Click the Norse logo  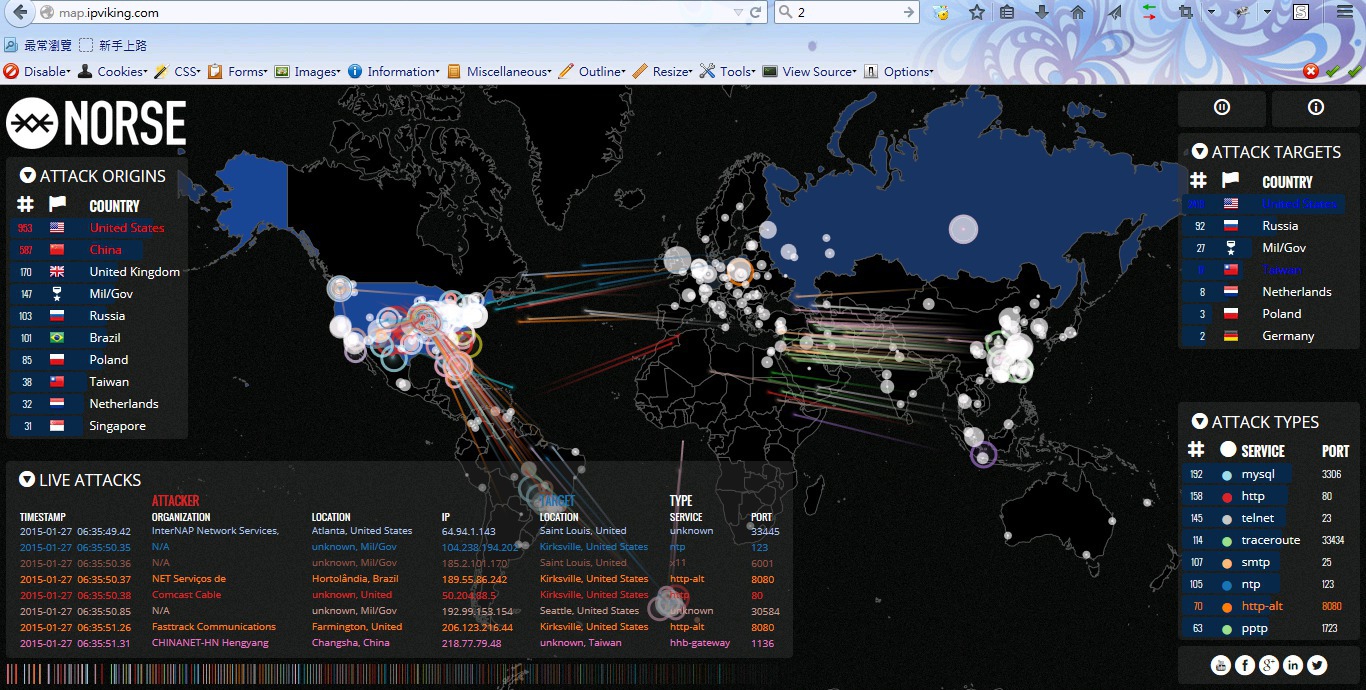[x=96, y=124]
